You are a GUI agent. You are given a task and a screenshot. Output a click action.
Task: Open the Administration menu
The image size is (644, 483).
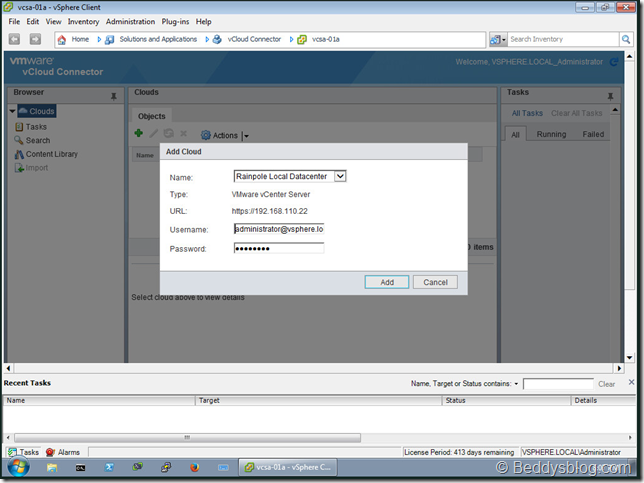click(130, 21)
